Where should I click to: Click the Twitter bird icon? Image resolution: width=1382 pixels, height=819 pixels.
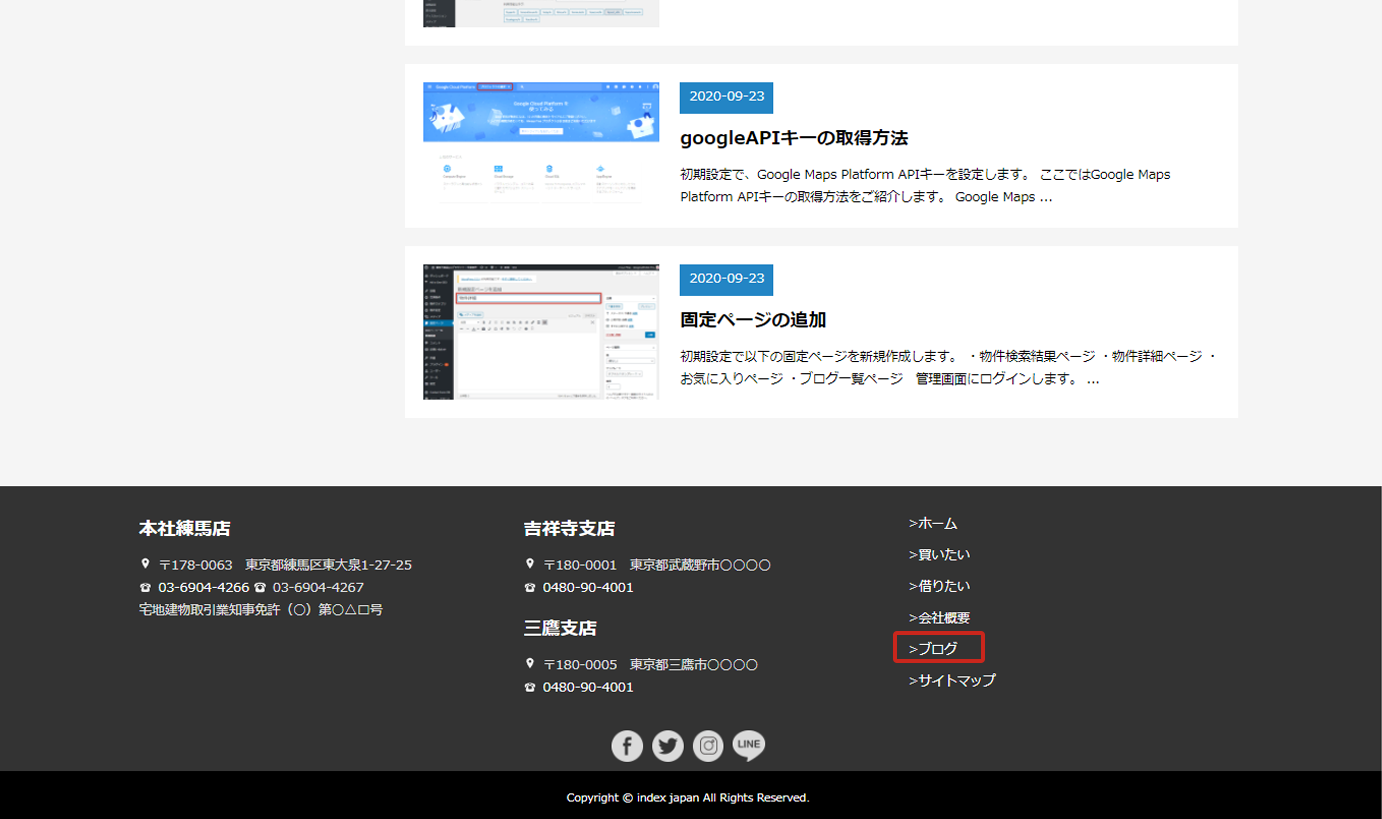click(668, 746)
